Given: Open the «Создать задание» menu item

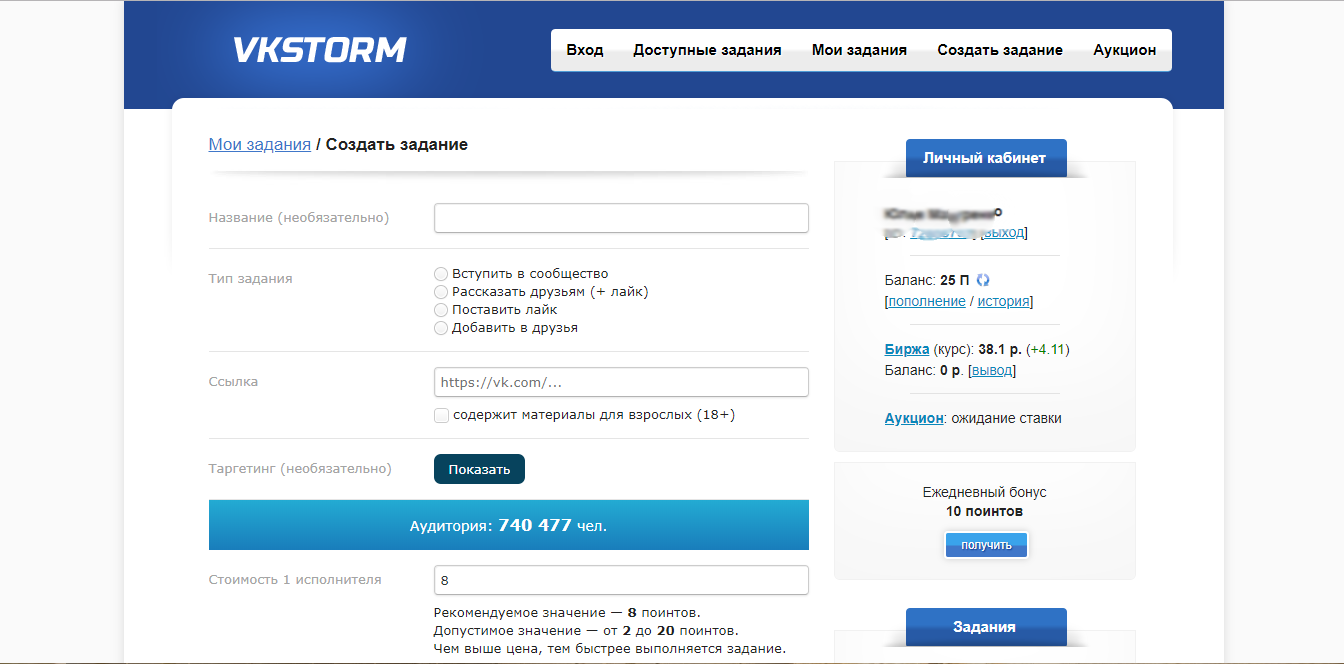Looking at the screenshot, I should click(x=1000, y=49).
